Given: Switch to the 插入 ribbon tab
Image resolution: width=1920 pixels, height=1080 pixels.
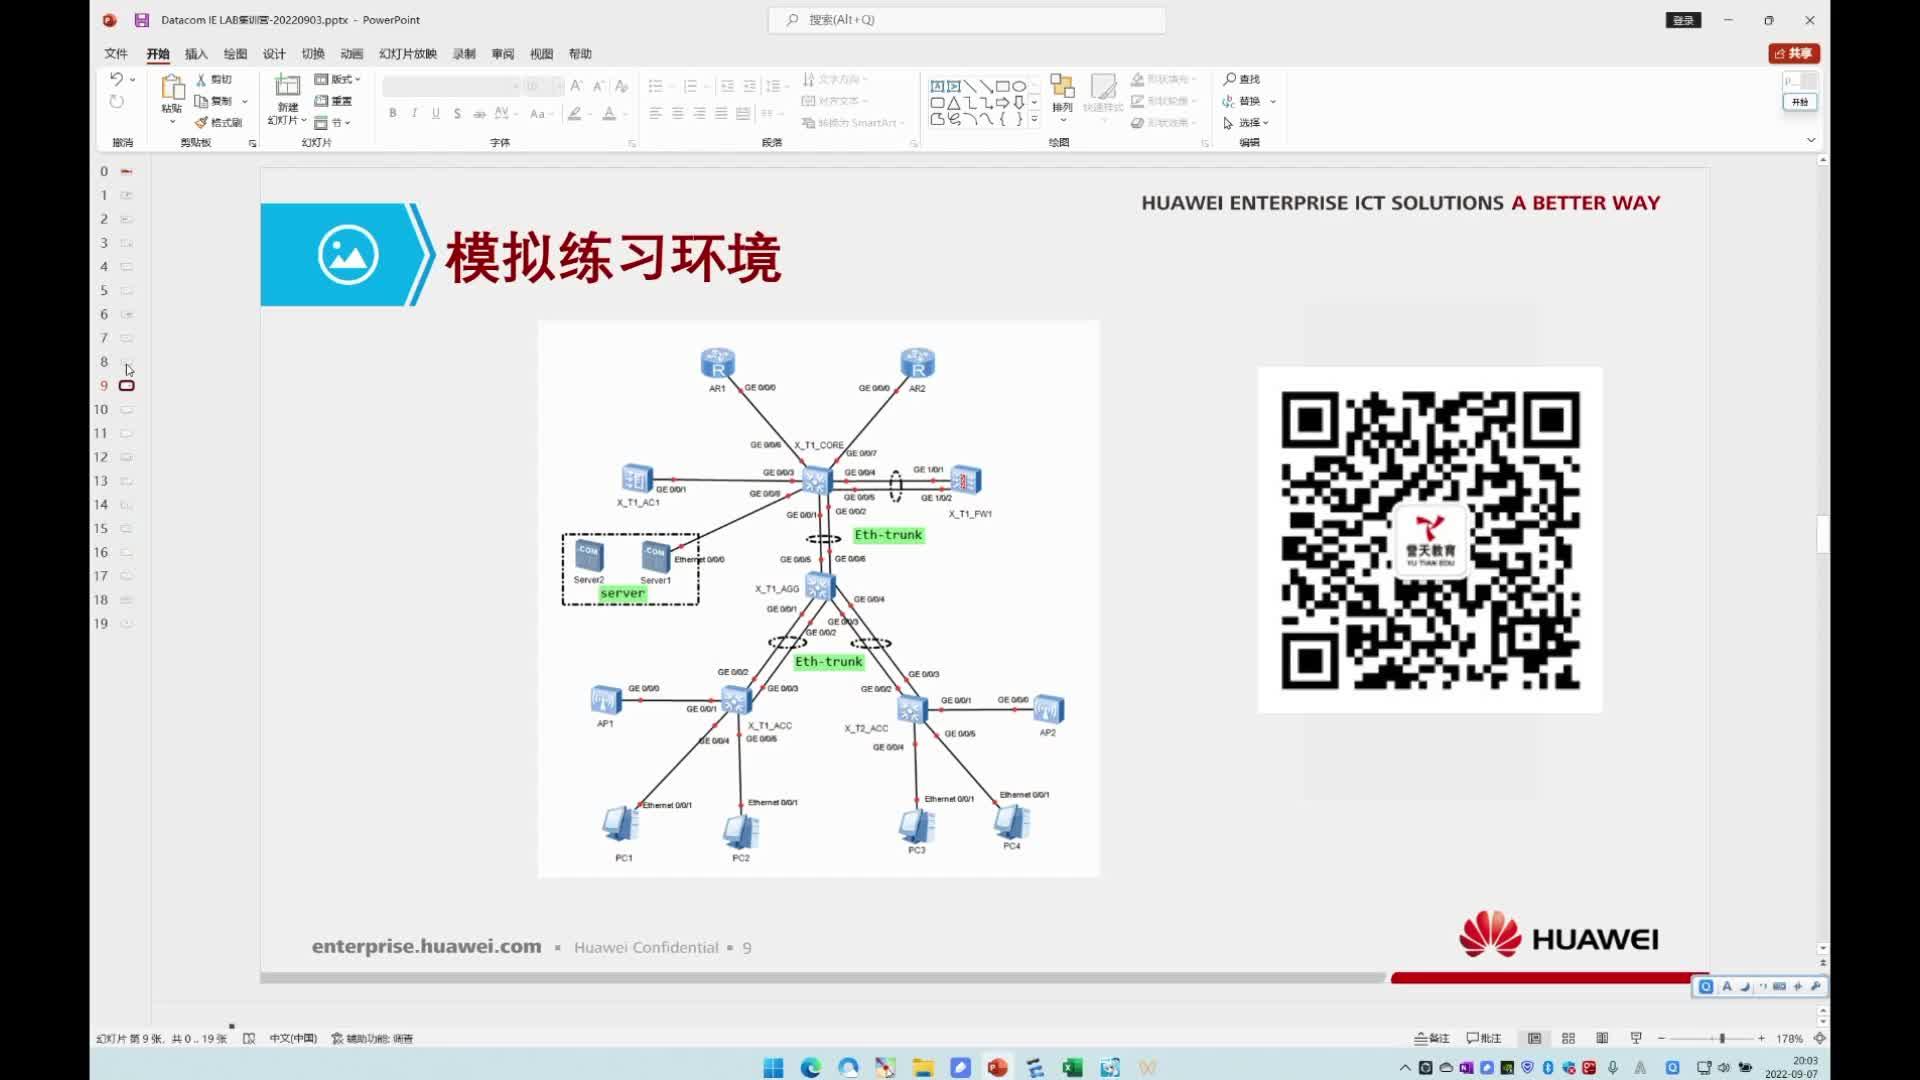Looking at the screenshot, I should [196, 54].
